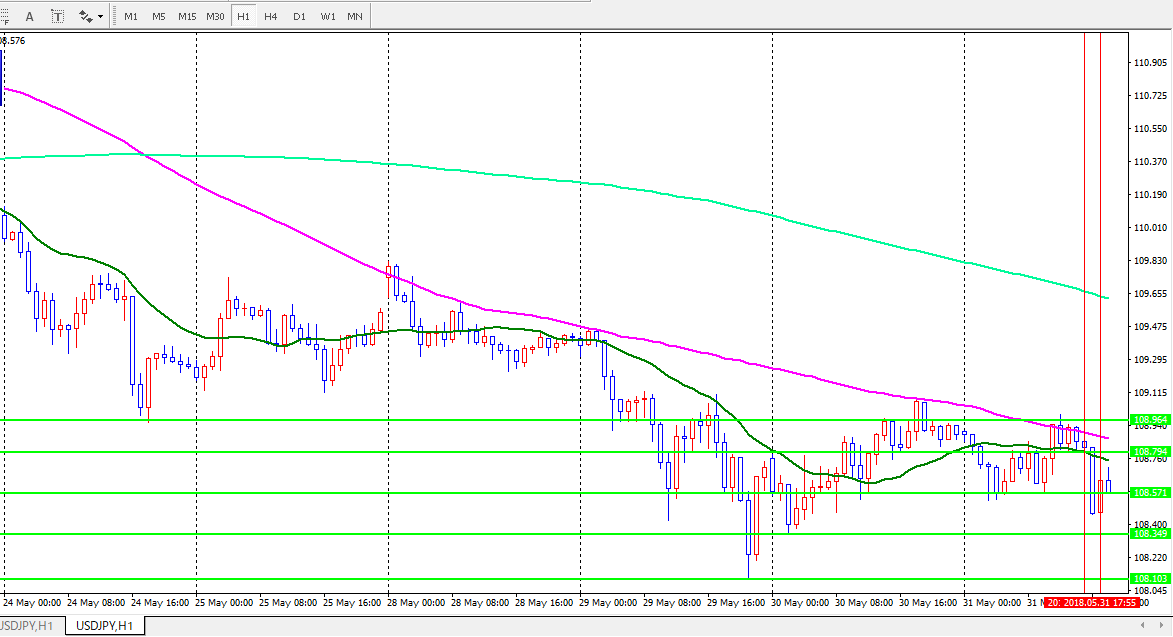The image size is (1173, 637).
Task: Click the 31 May 00:00 time axis label
Action: [x=993, y=603]
